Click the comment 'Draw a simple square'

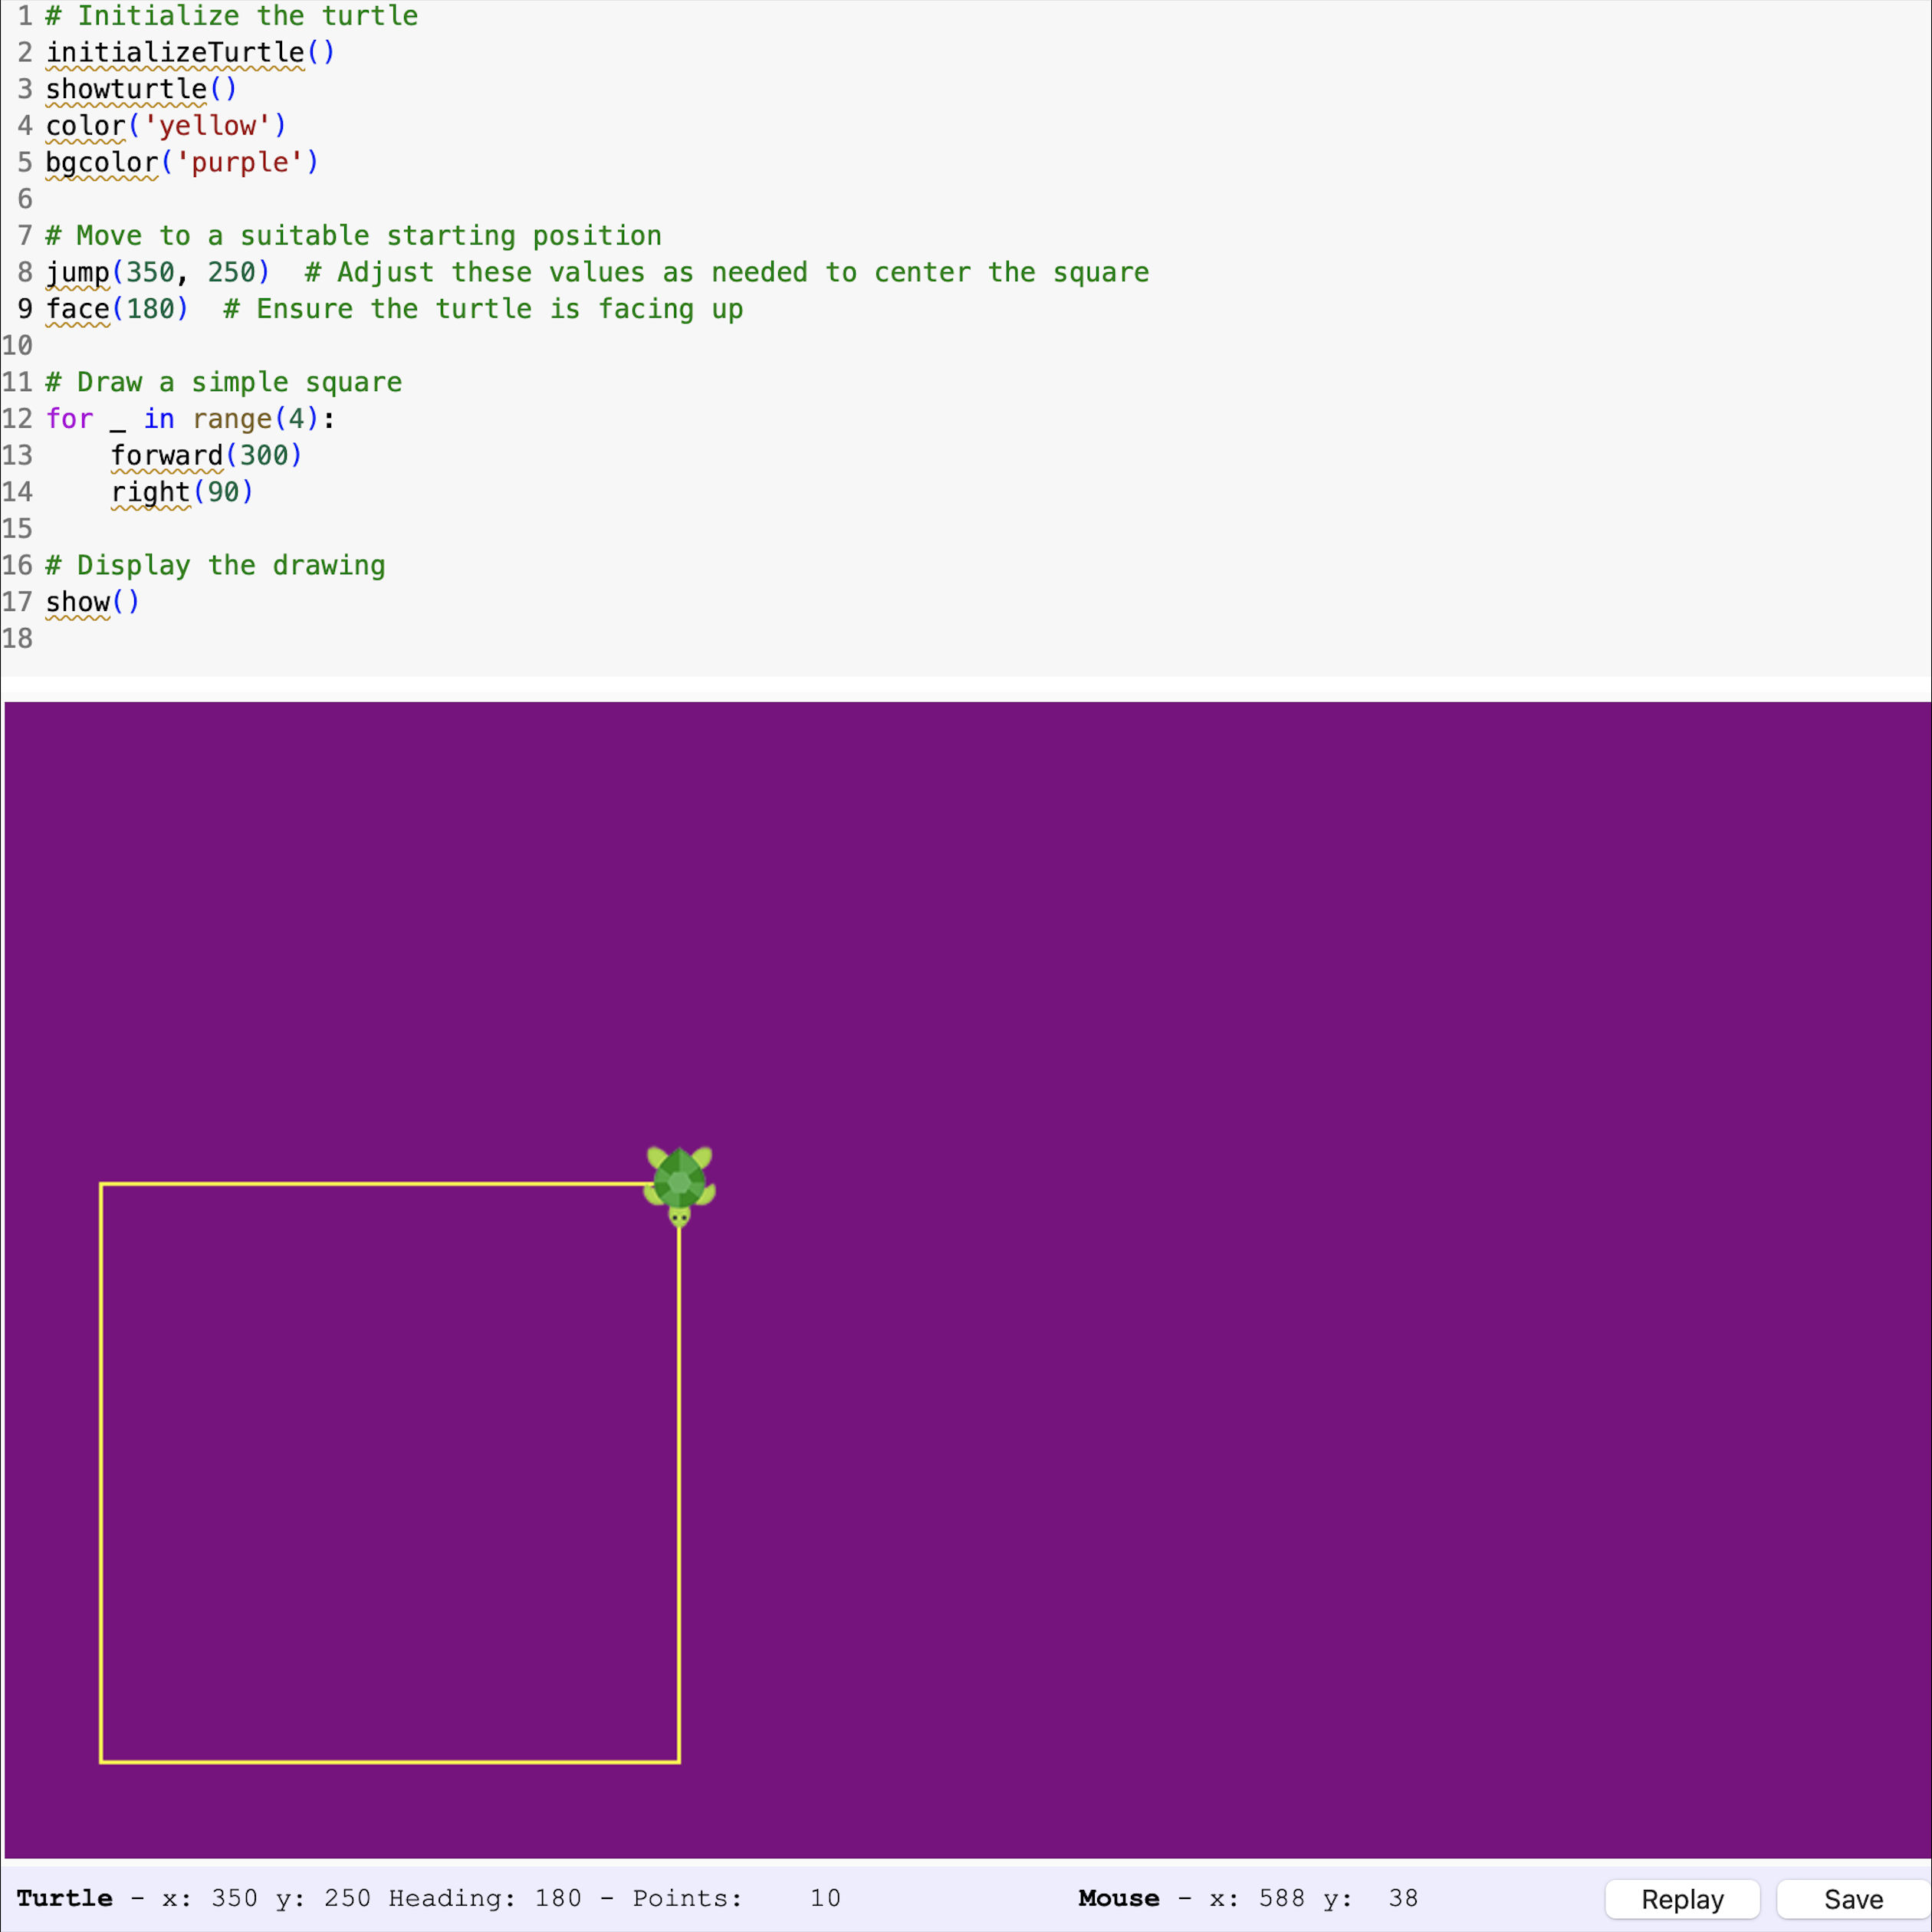tap(224, 382)
